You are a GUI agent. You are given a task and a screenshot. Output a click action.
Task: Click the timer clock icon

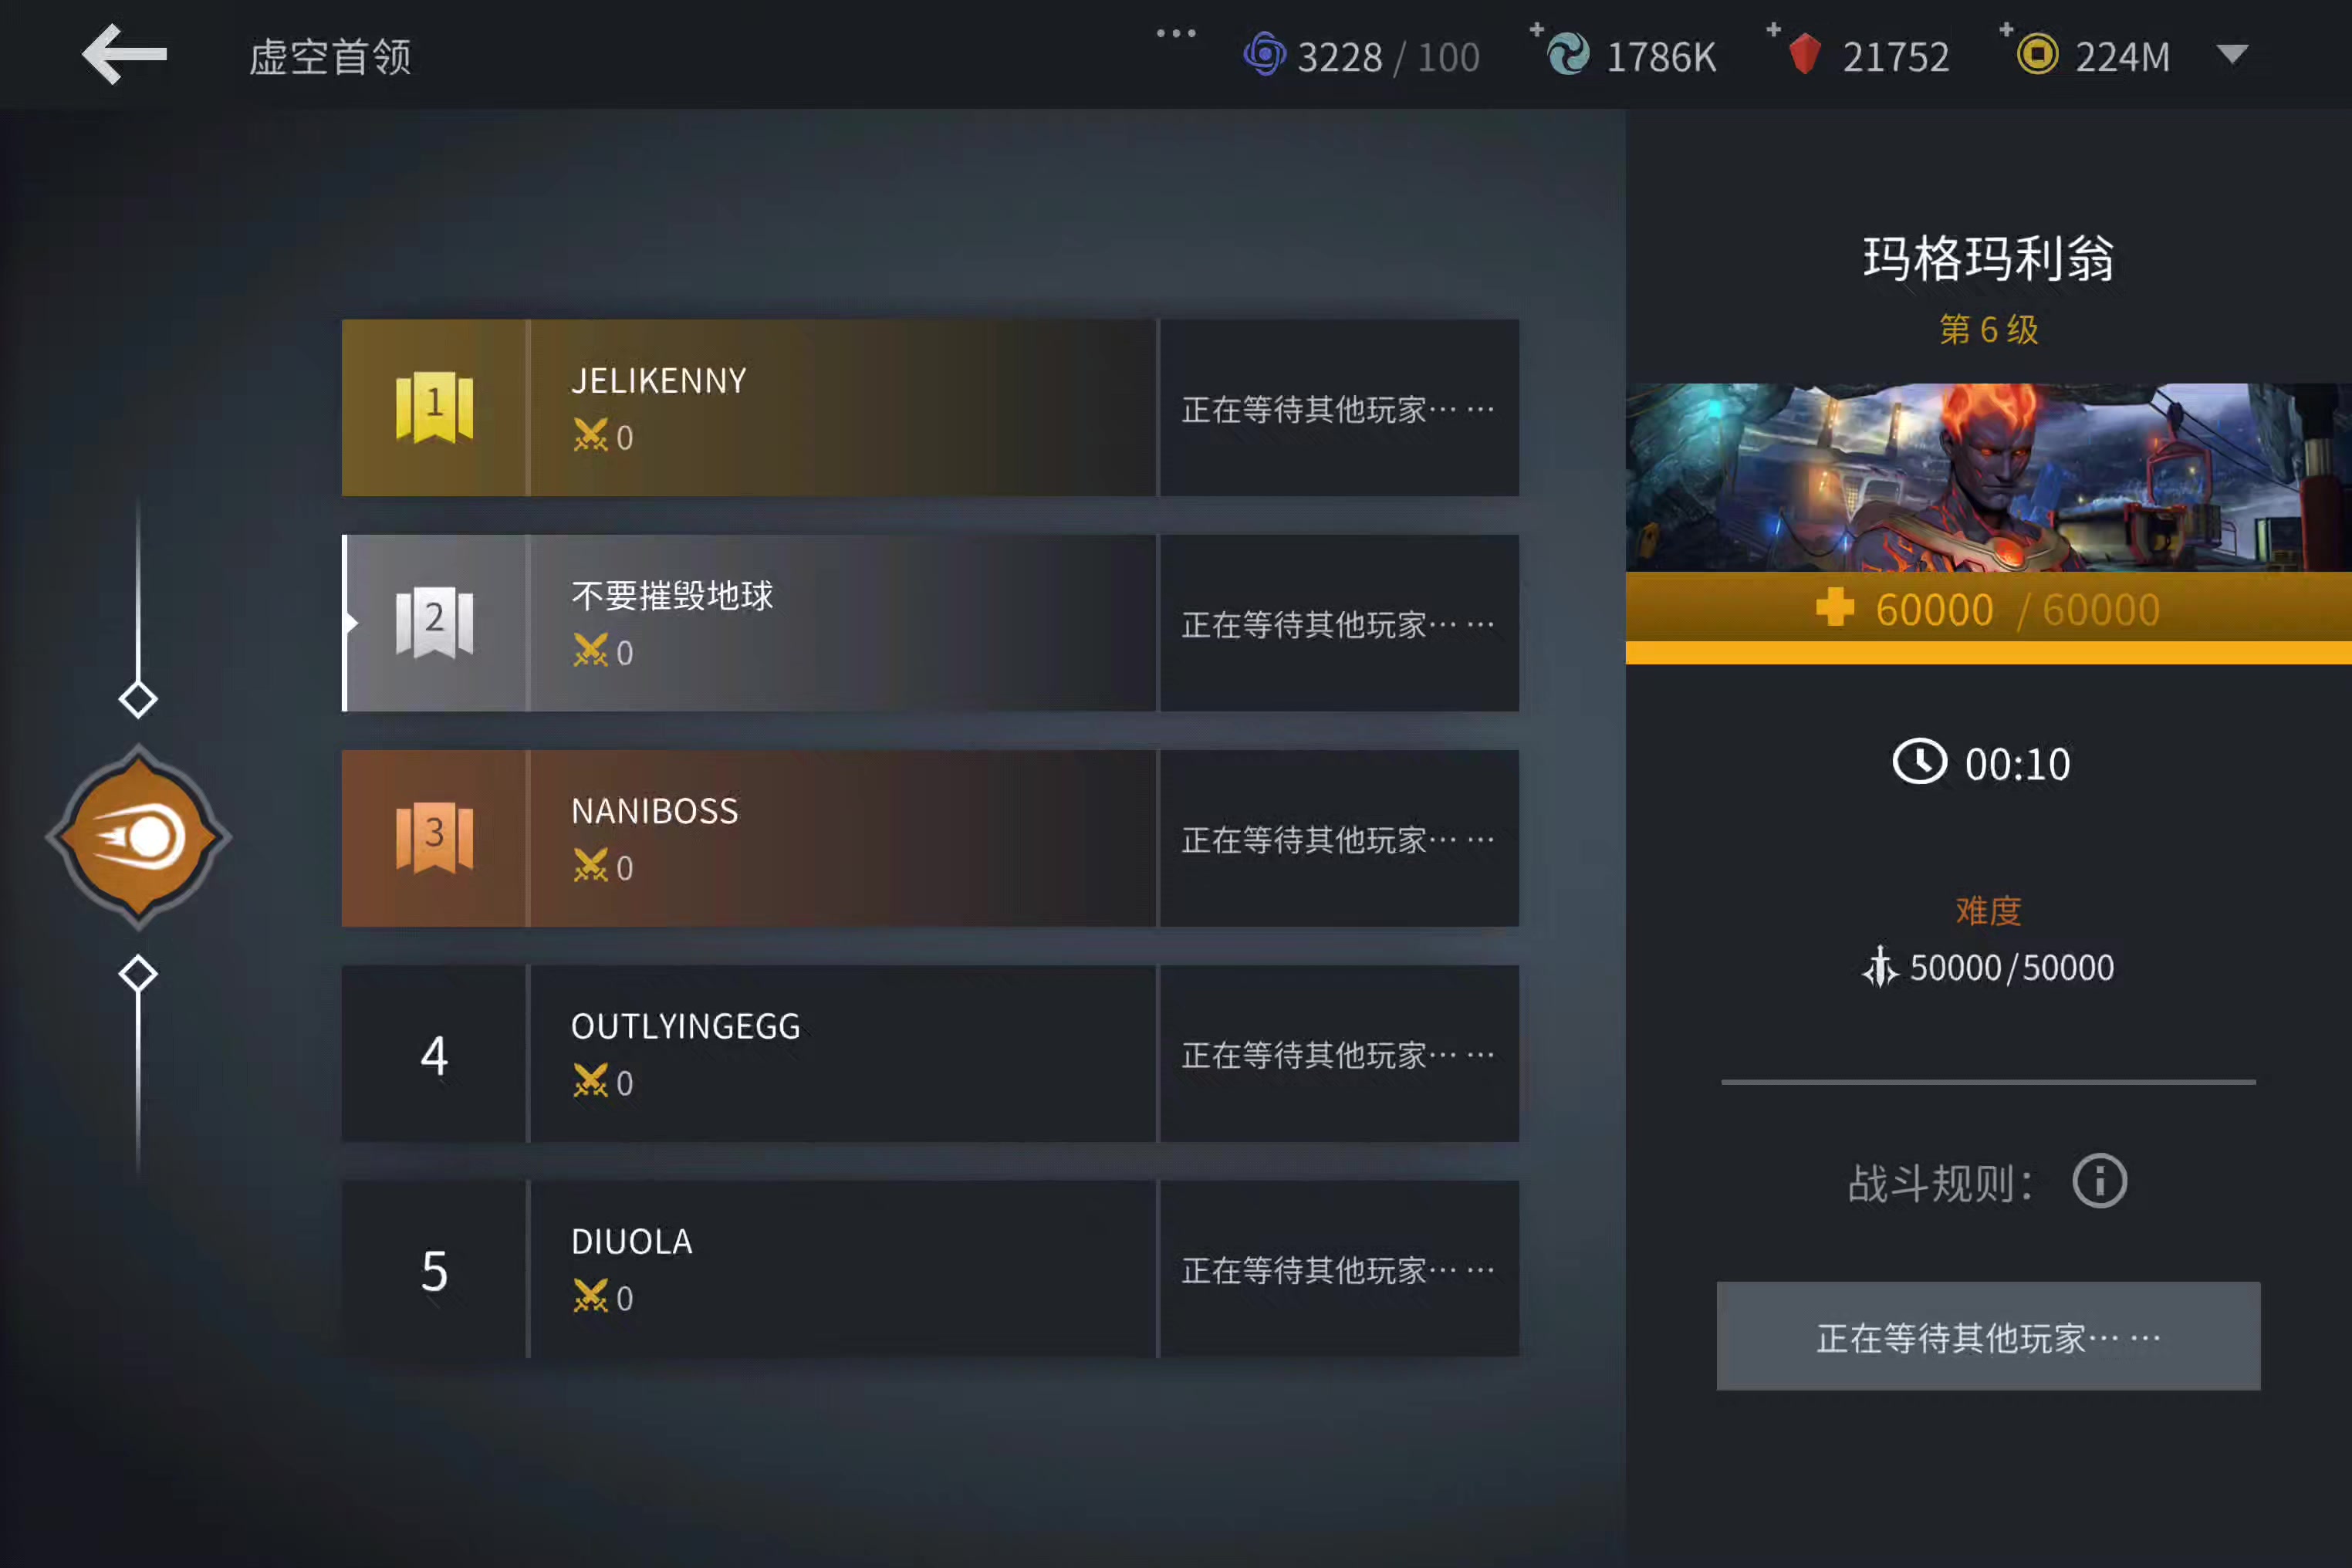point(1919,763)
